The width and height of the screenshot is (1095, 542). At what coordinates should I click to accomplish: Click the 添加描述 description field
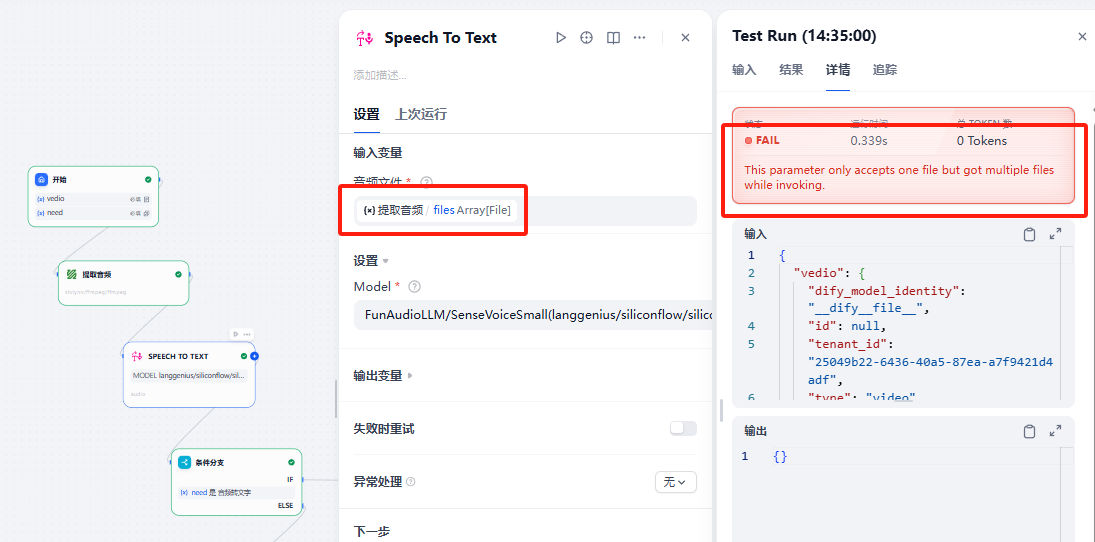(381, 75)
